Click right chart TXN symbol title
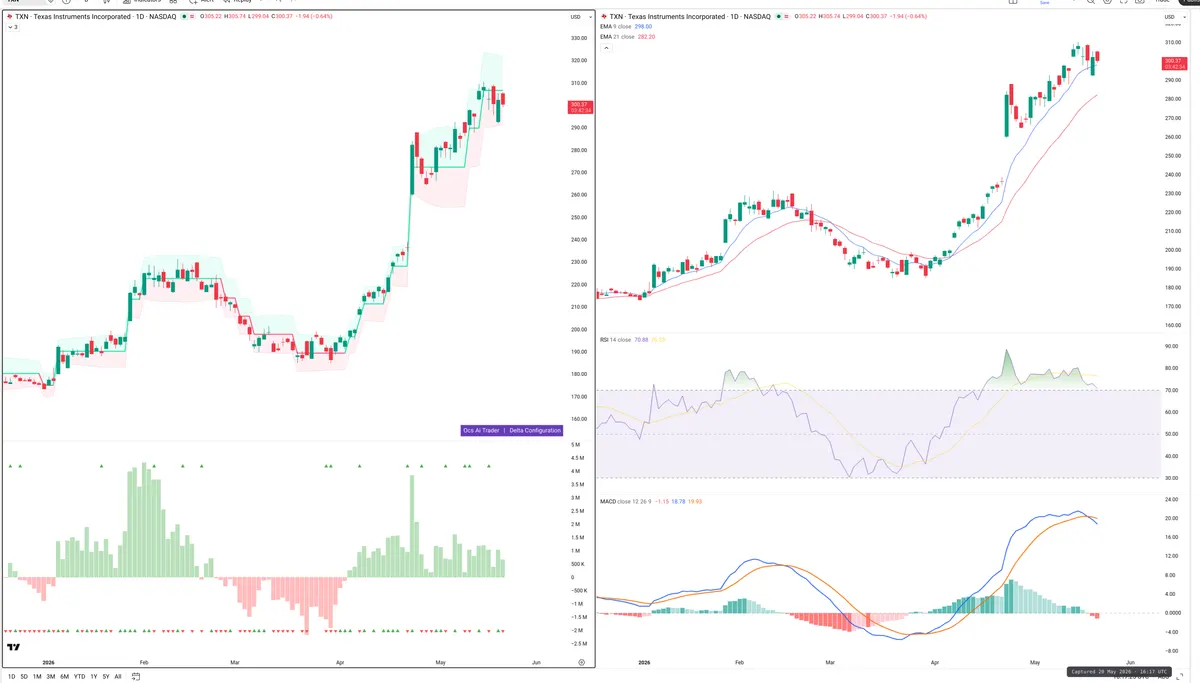The width and height of the screenshot is (1200, 683). click(x=691, y=17)
